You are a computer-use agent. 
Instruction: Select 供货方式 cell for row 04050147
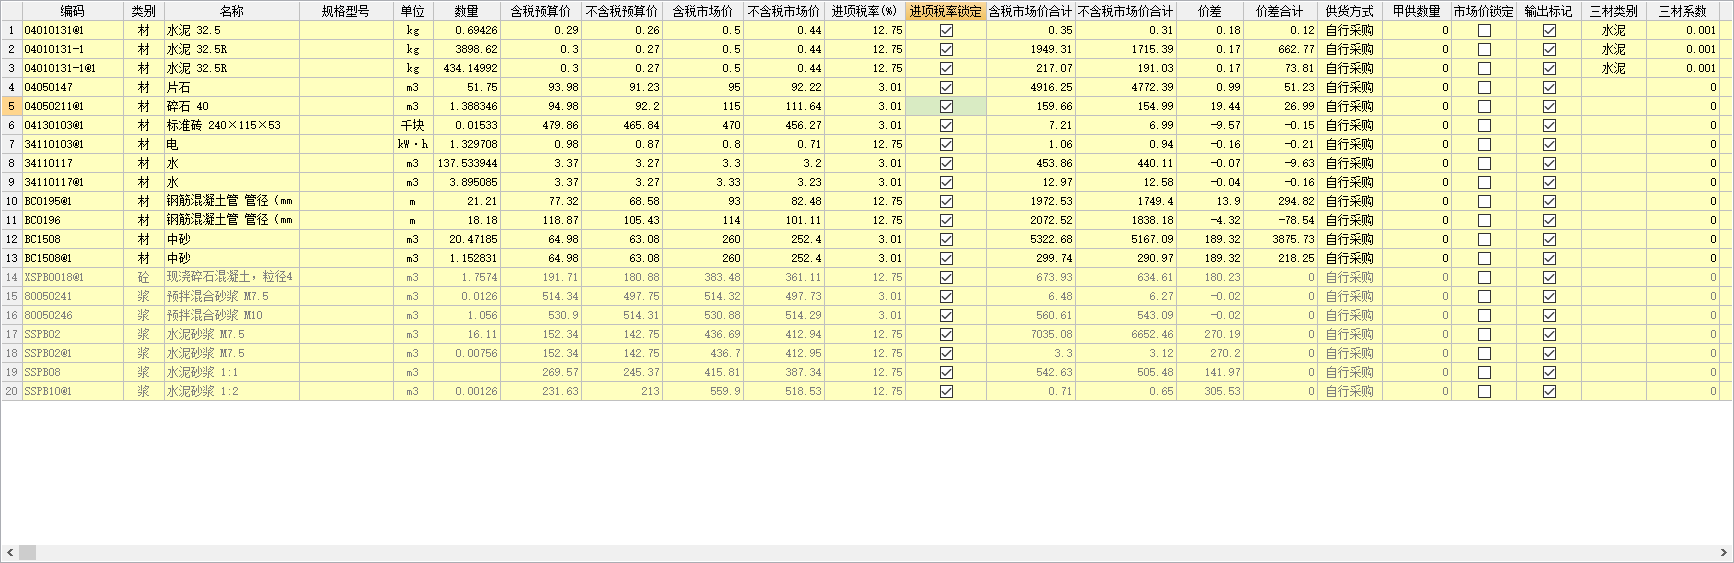pos(1349,87)
